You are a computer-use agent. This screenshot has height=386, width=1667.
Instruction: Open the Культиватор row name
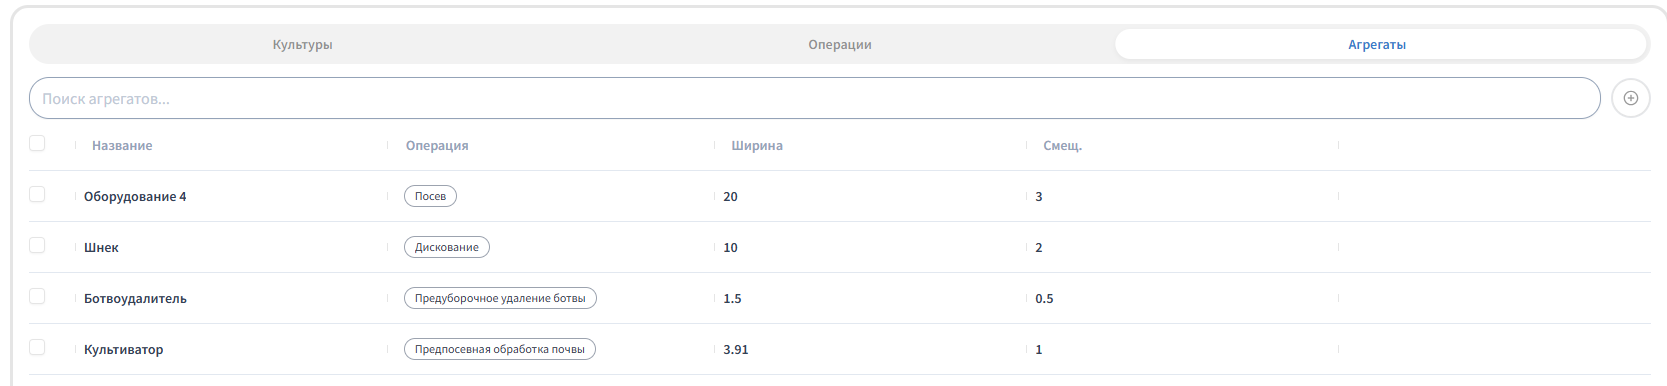tap(123, 349)
